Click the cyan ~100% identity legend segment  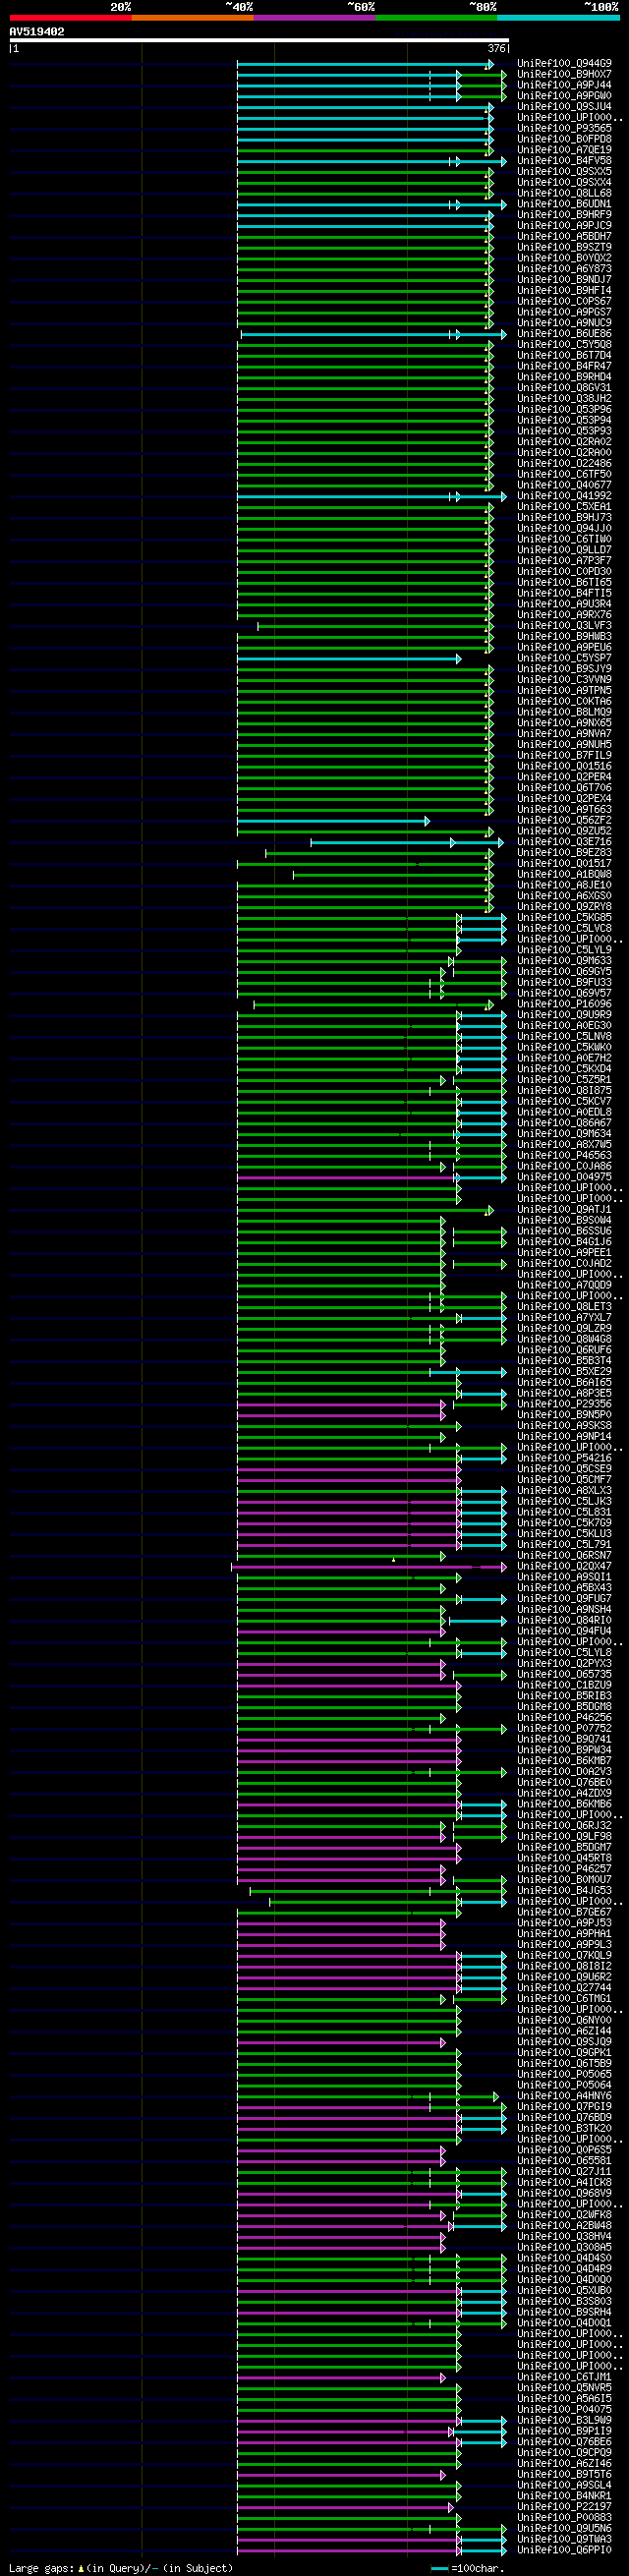[558, 18]
